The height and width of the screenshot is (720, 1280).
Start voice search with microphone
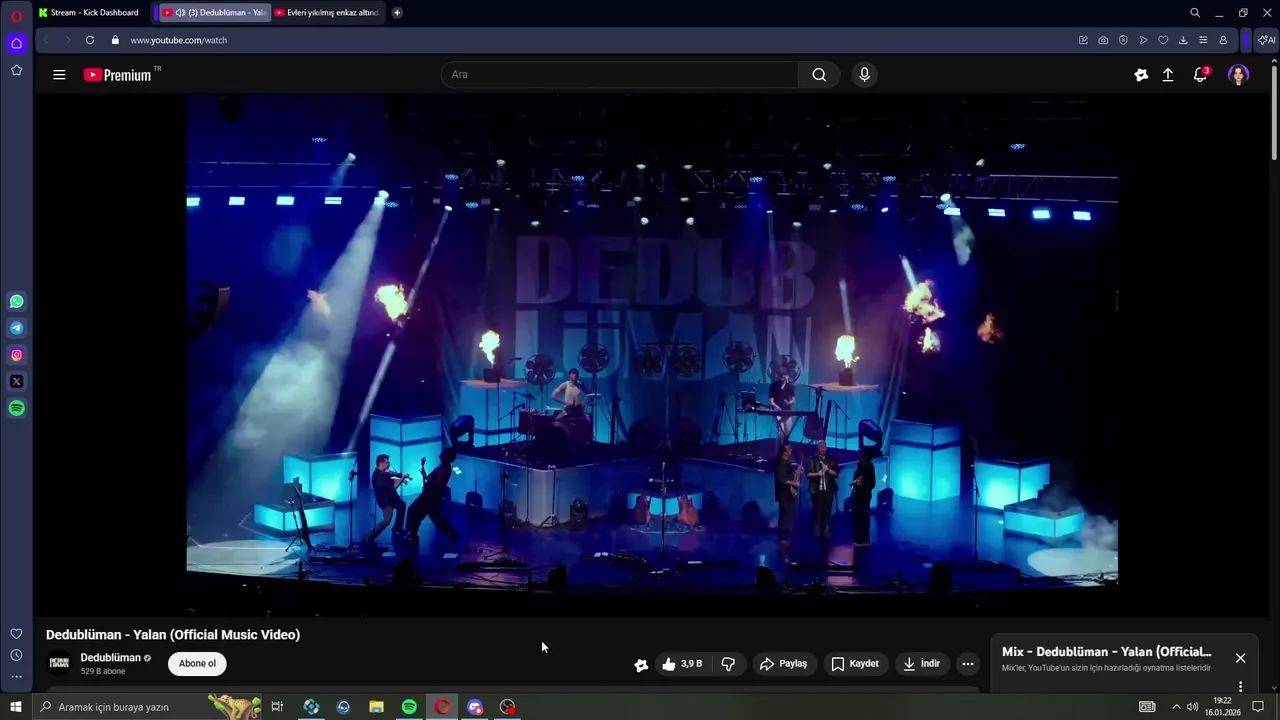pyautogui.click(x=865, y=74)
